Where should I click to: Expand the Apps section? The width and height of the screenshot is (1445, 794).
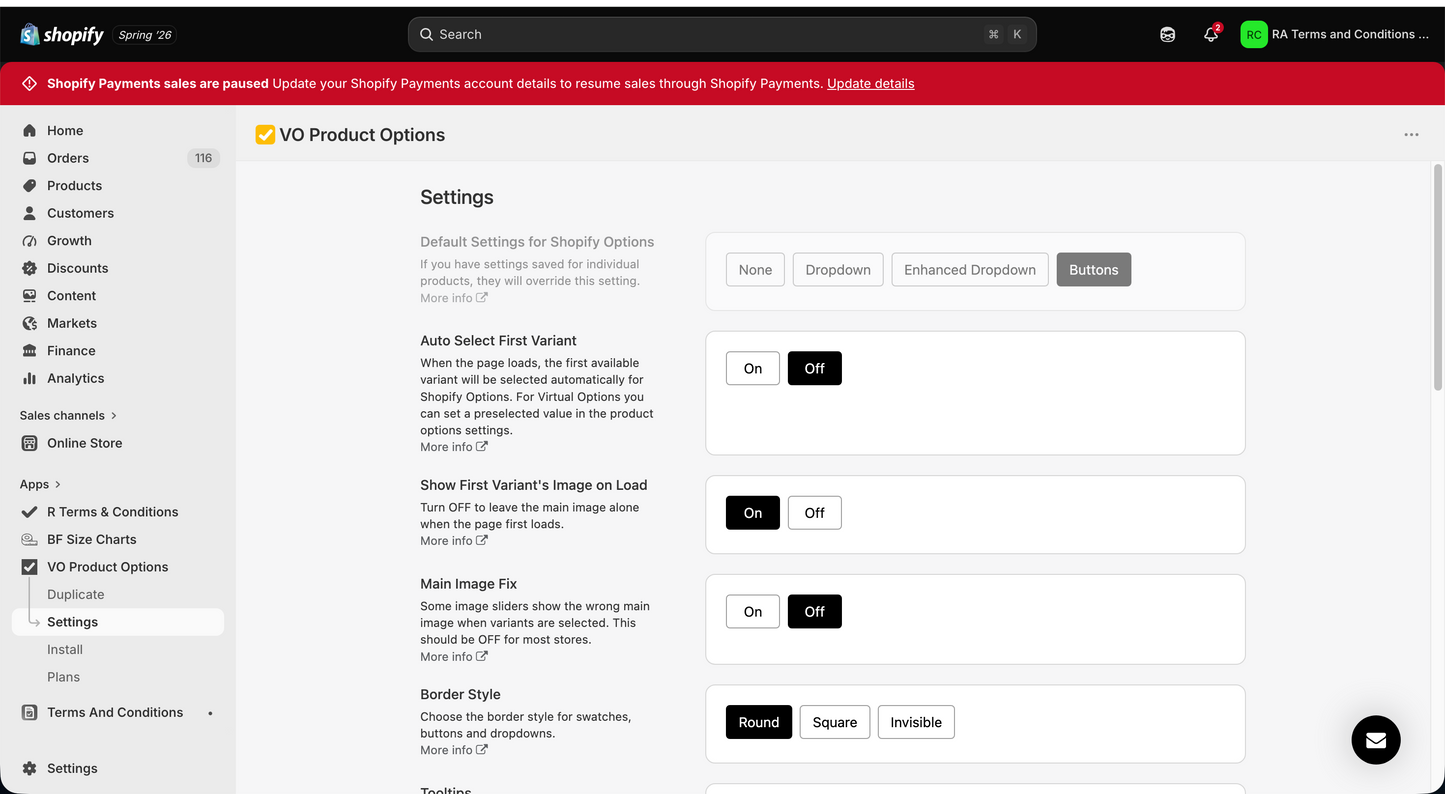tap(41, 484)
